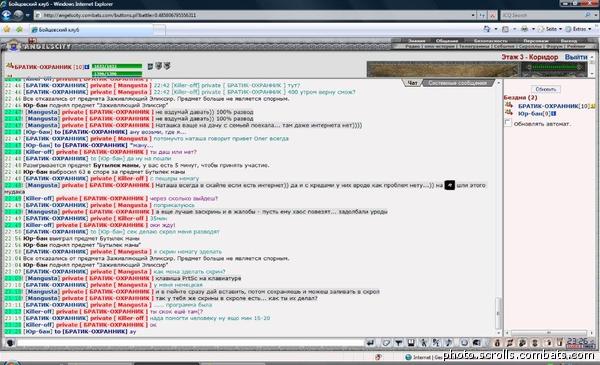Click the green health progress bar
The height and width of the screenshot is (365, 600).
(x=117, y=66)
